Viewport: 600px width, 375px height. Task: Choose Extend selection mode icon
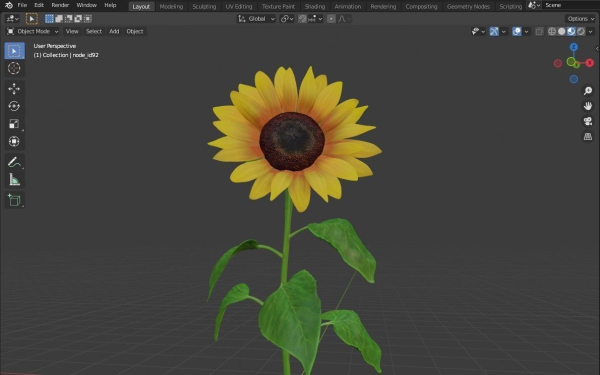(59, 19)
